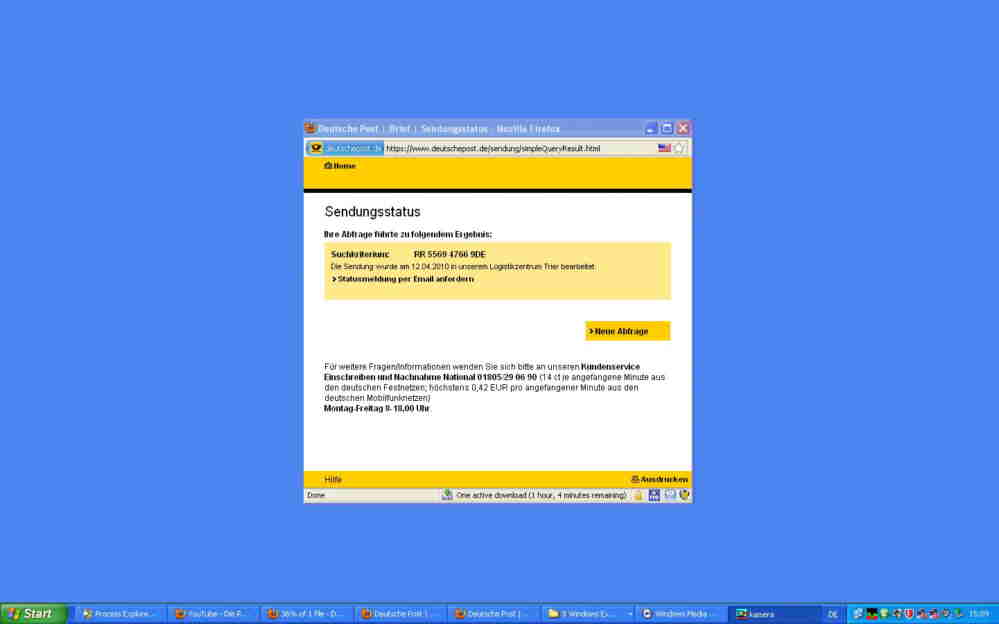Open the Hilfe link in footer

(333, 479)
